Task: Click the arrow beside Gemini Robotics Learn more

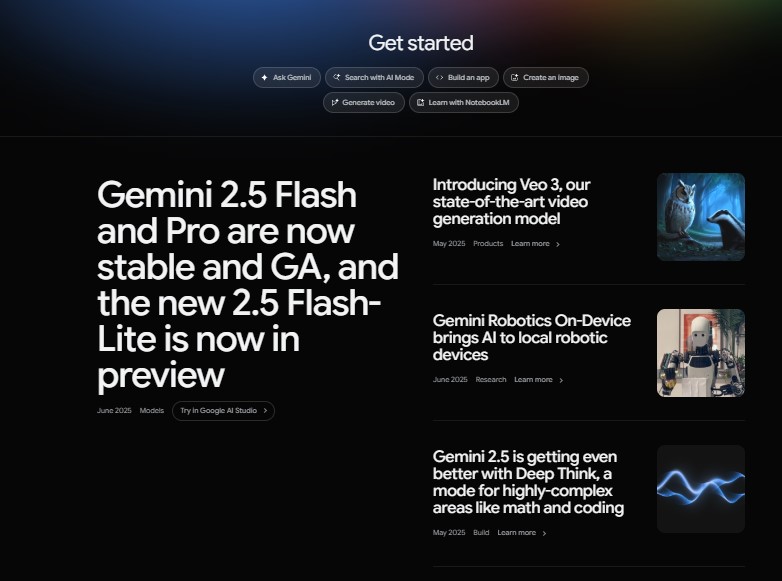Action: point(561,381)
